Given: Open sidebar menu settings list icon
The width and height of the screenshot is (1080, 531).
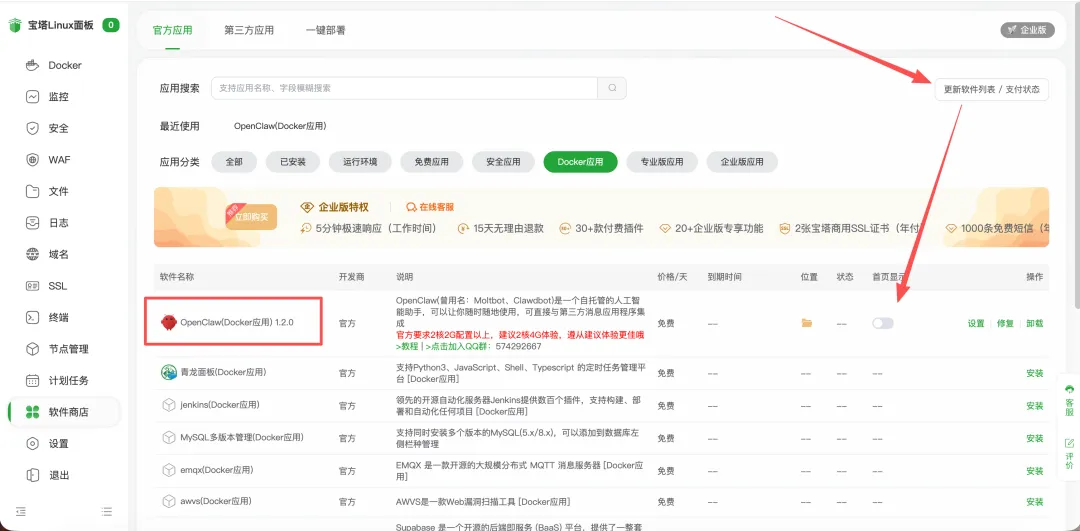Looking at the screenshot, I should (x=106, y=511).
